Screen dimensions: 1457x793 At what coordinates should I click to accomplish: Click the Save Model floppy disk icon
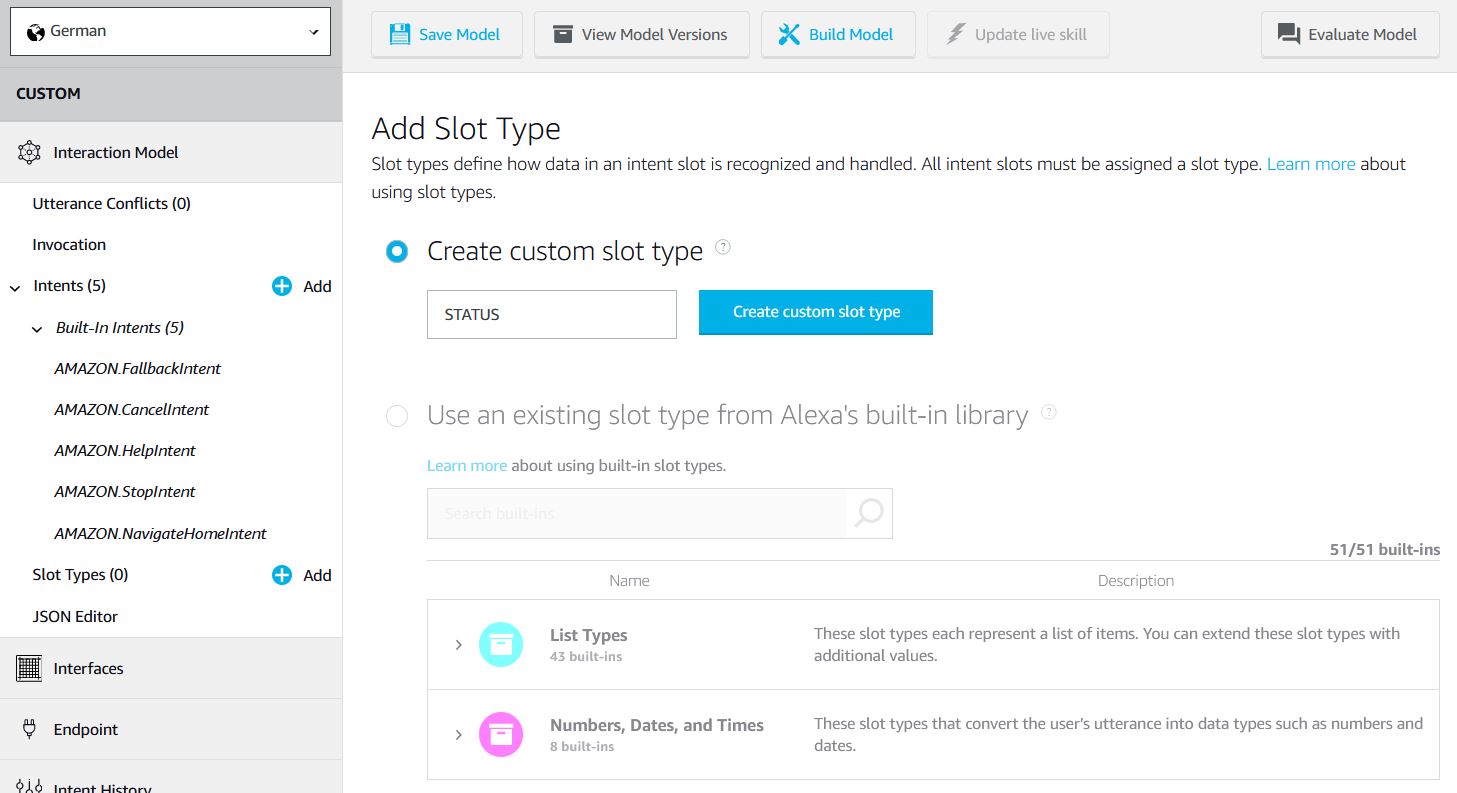[x=400, y=35]
